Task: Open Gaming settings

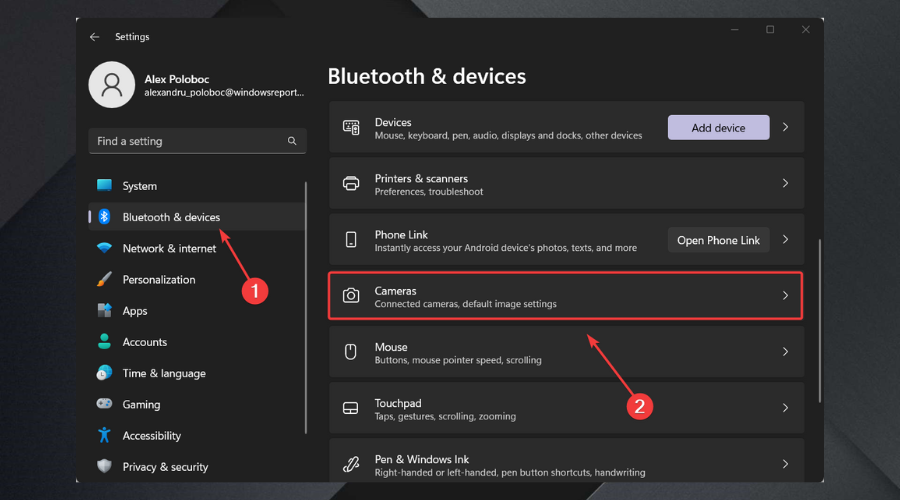Action: (197, 404)
